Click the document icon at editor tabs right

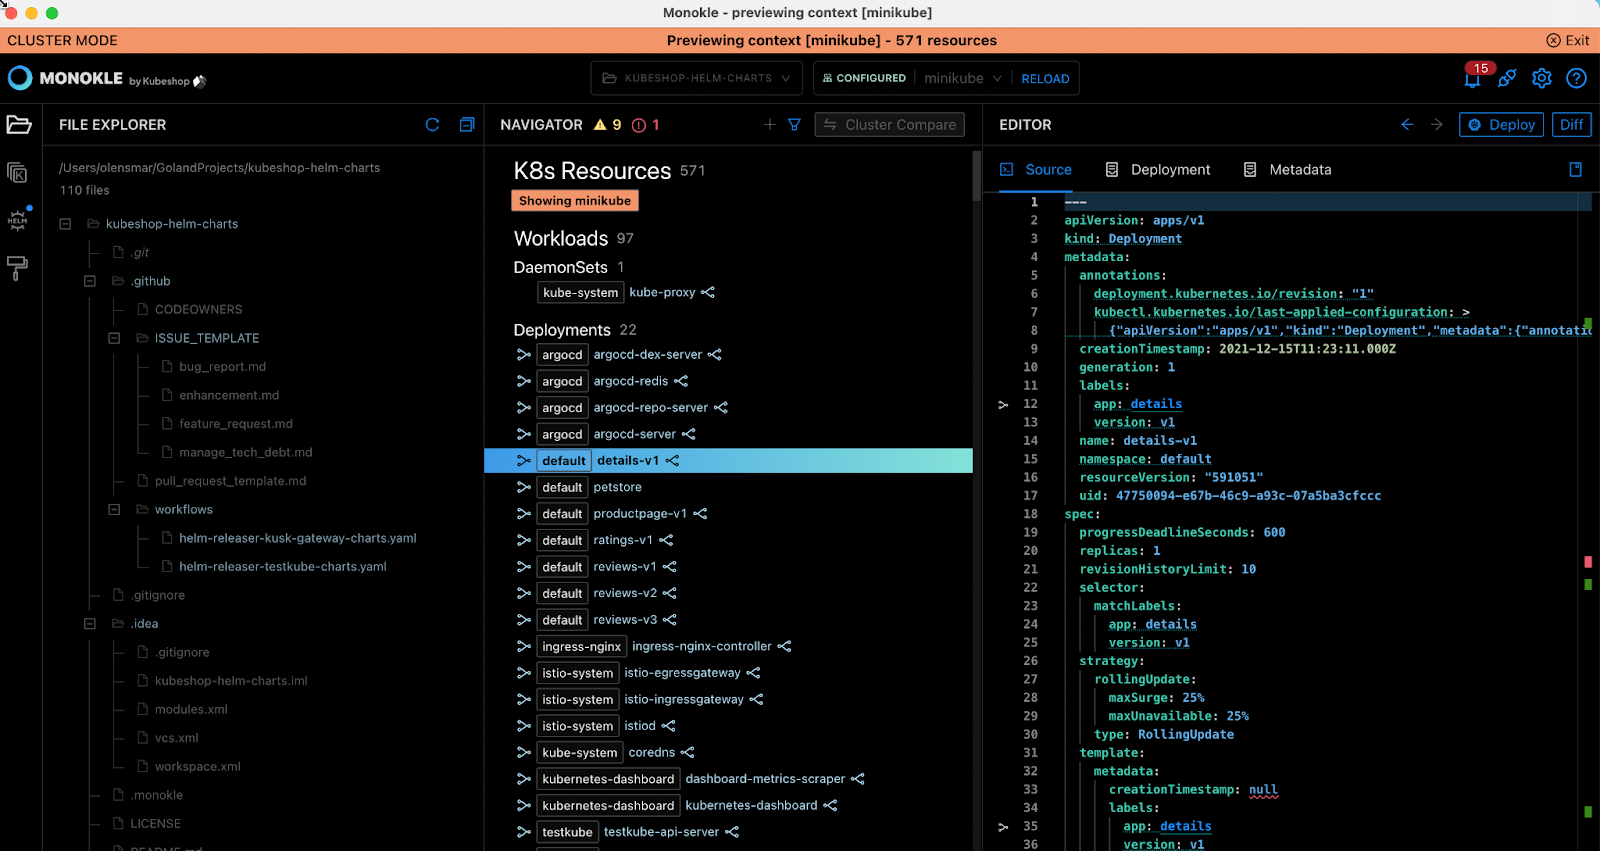coord(1576,170)
